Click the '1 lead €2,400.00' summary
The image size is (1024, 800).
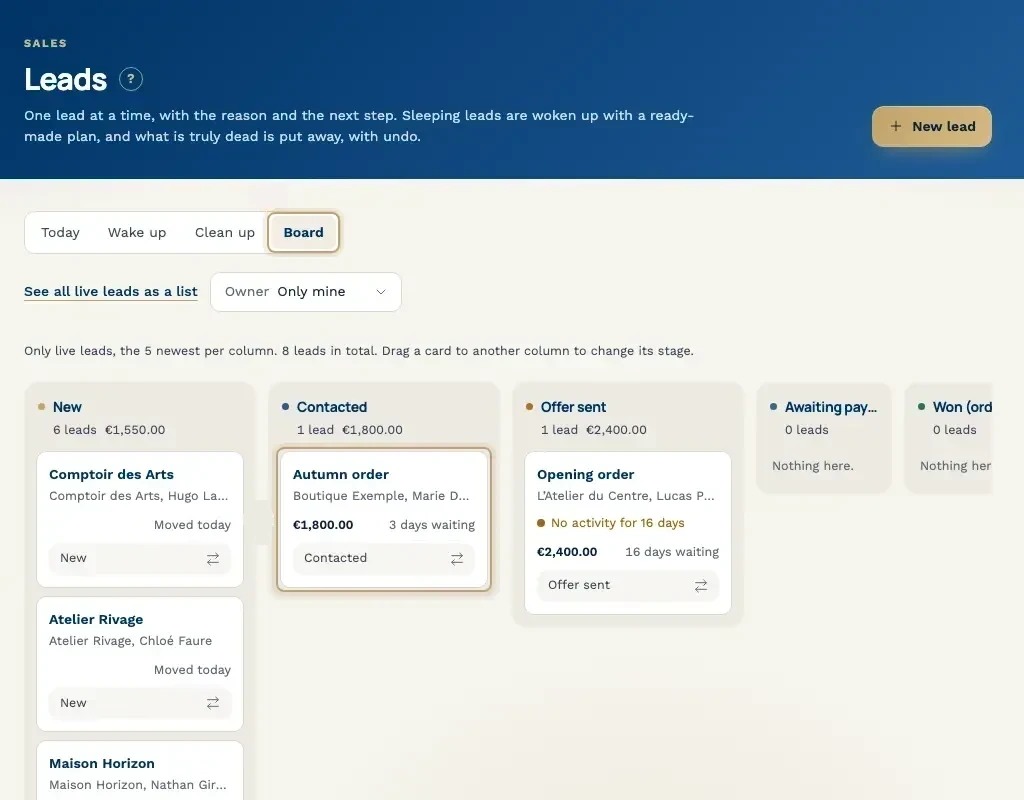click(594, 430)
